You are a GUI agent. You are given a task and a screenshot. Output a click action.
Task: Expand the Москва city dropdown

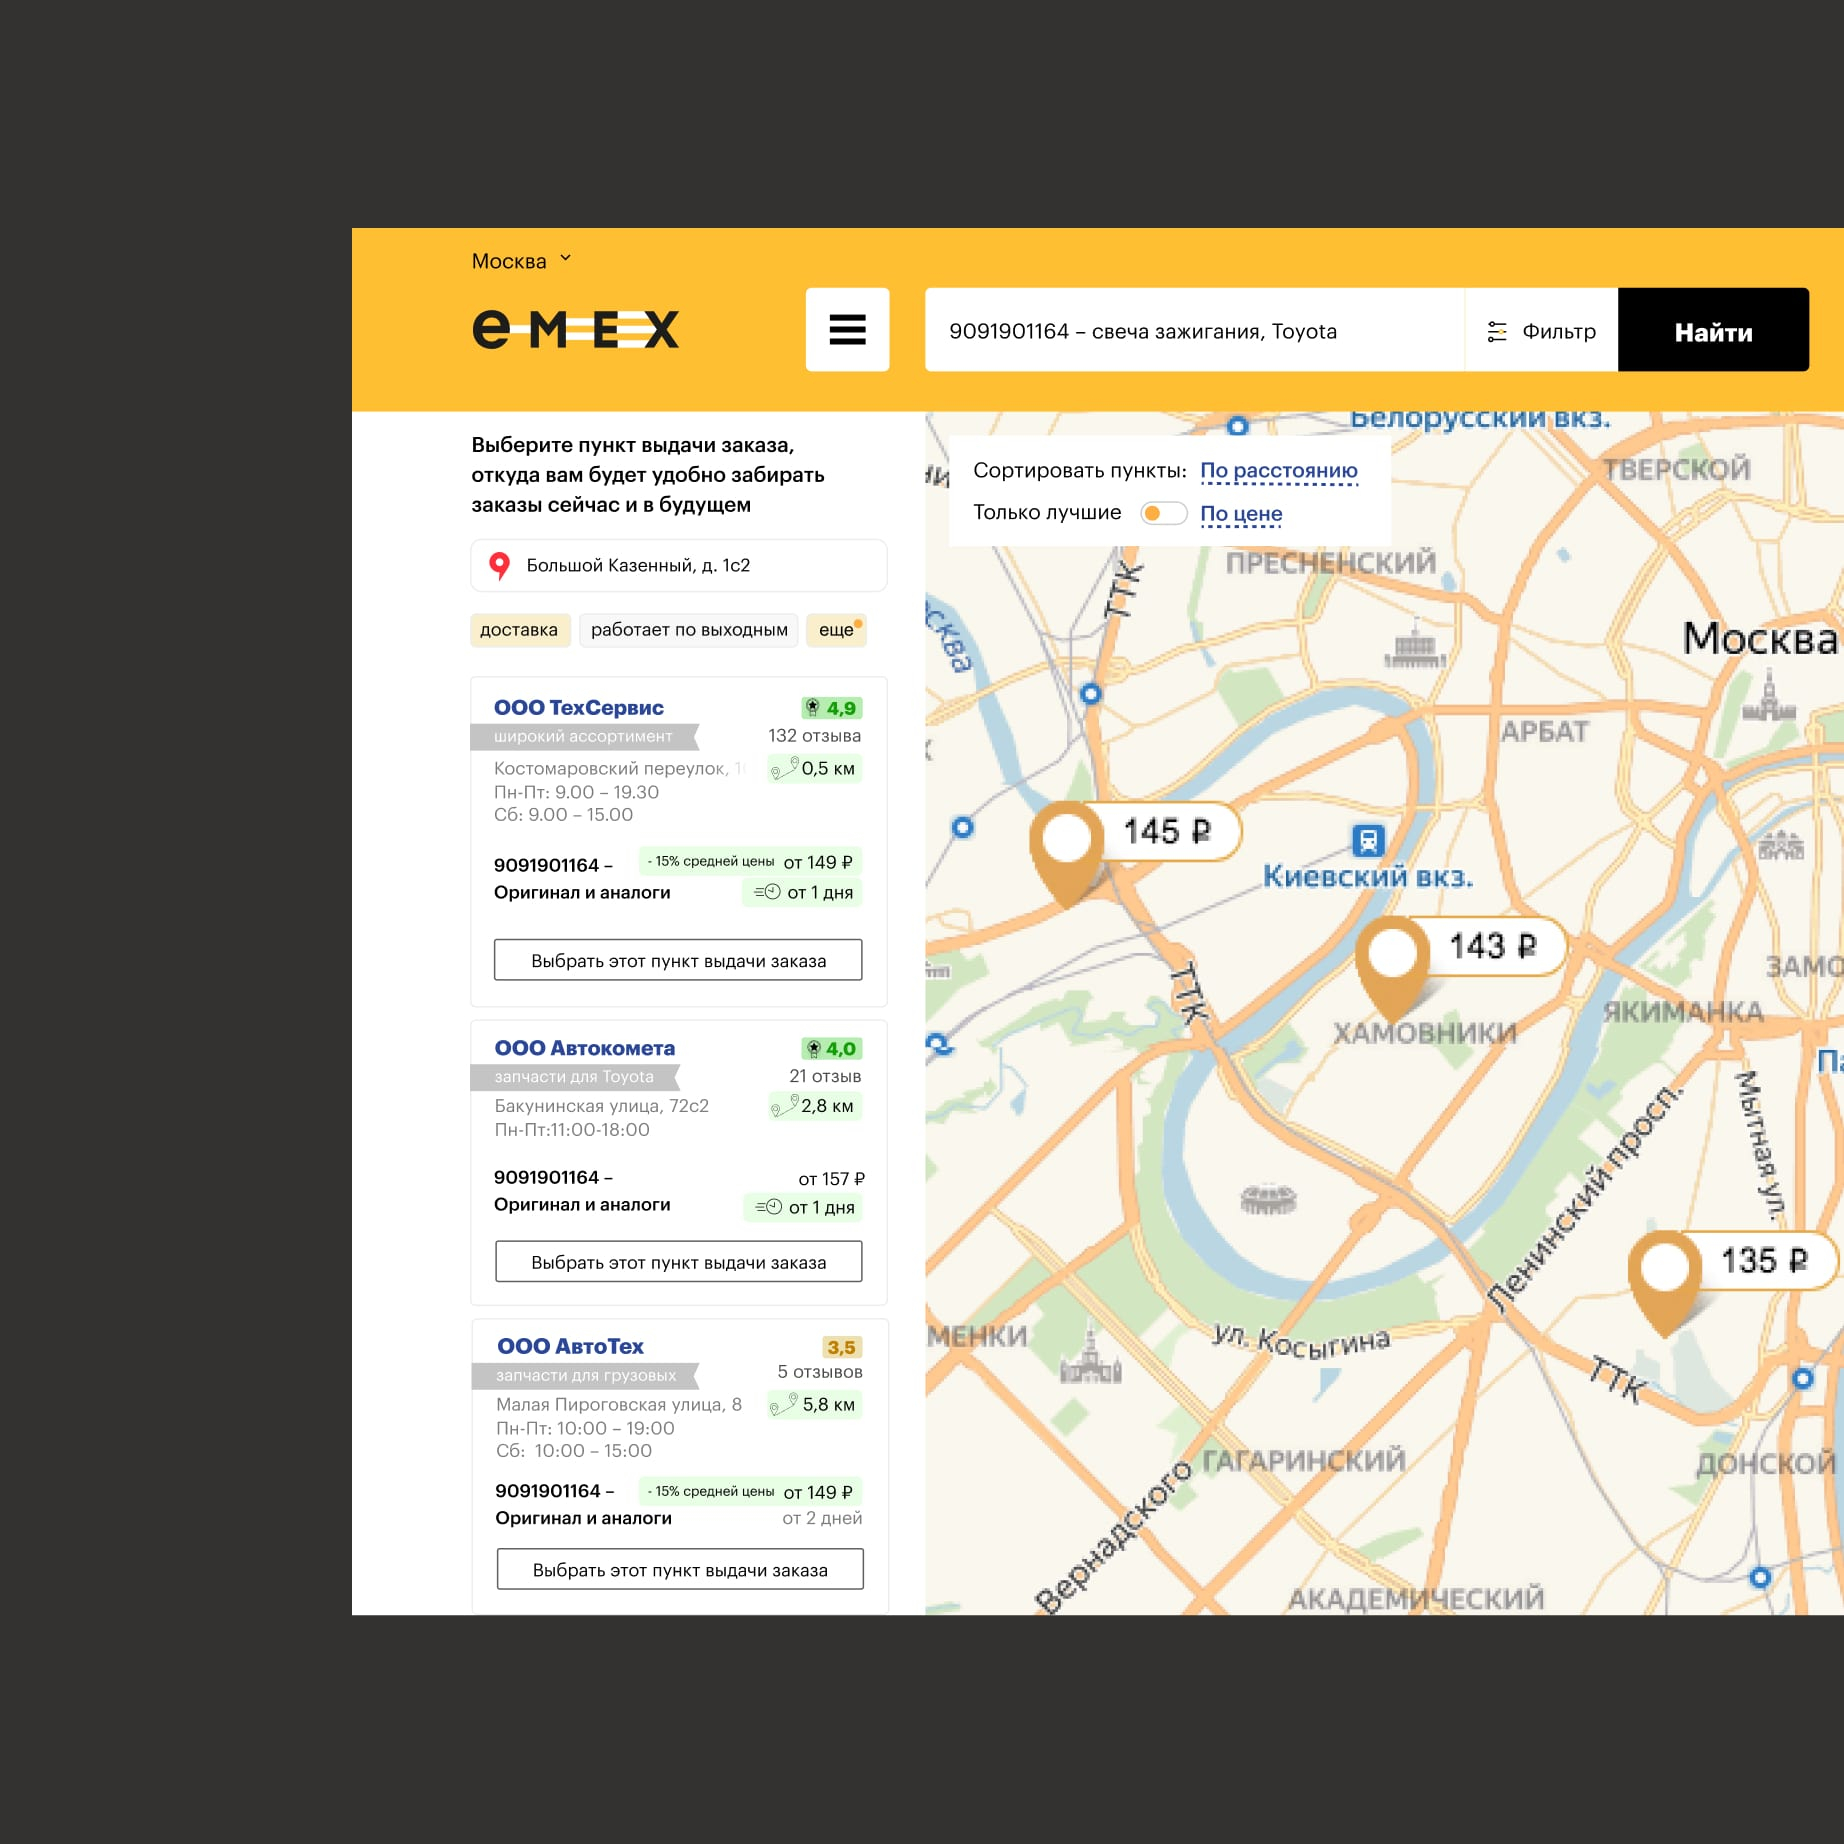click(x=521, y=261)
